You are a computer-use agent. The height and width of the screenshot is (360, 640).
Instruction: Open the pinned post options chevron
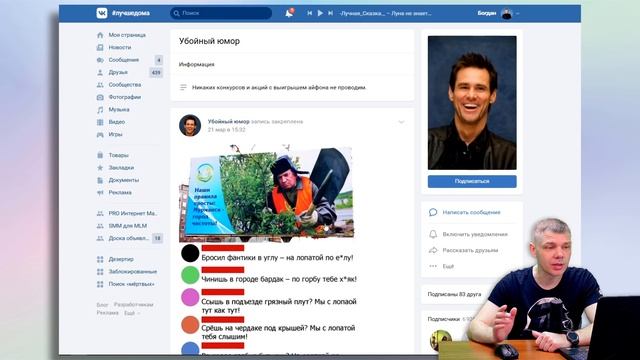[x=401, y=122]
